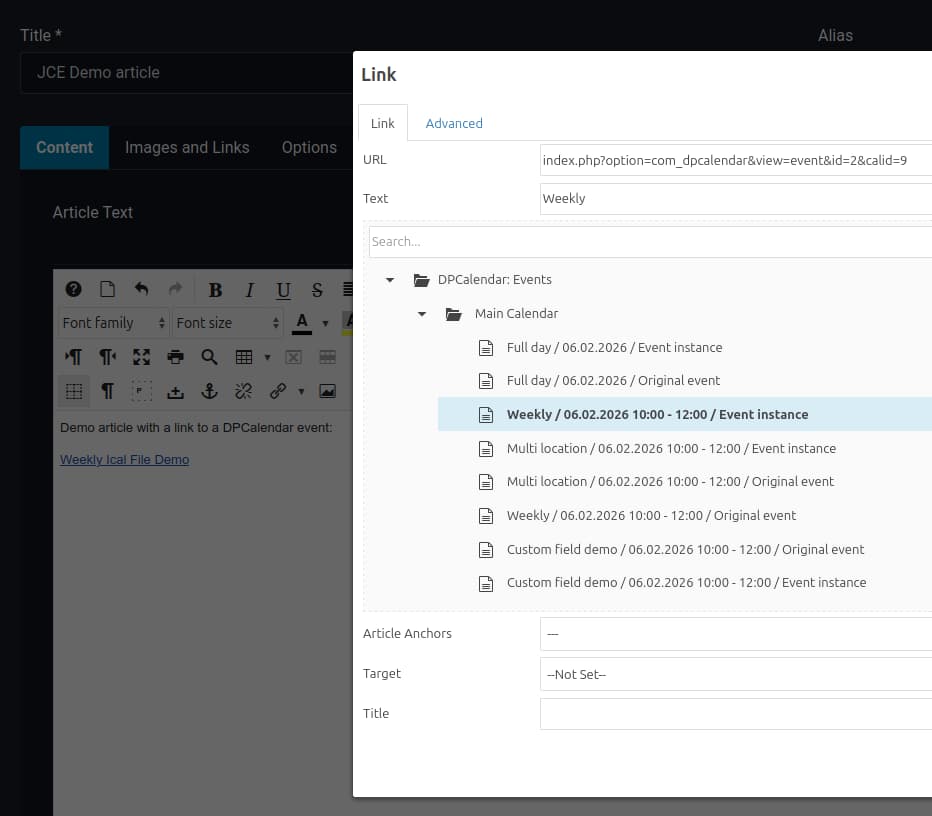This screenshot has width=932, height=816.
Task: Click the text color A swatch
Action: [x=301, y=323]
